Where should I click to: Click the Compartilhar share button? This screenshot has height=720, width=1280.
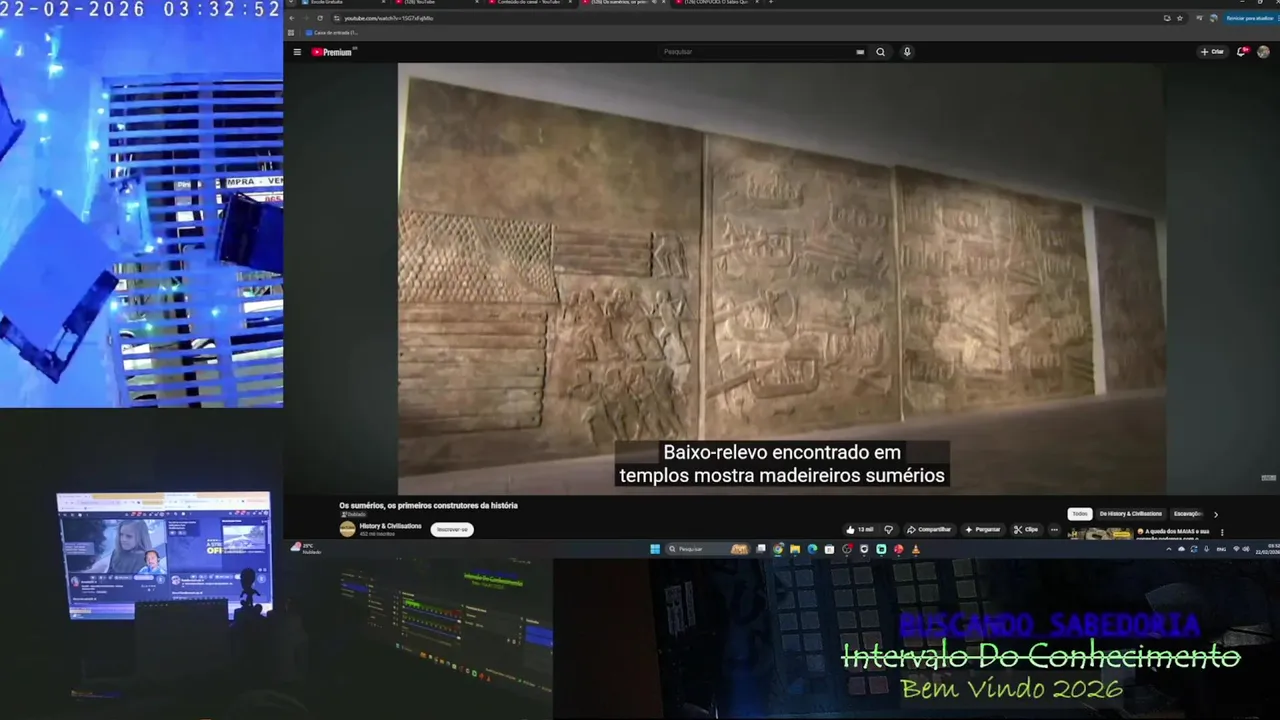tap(929, 529)
